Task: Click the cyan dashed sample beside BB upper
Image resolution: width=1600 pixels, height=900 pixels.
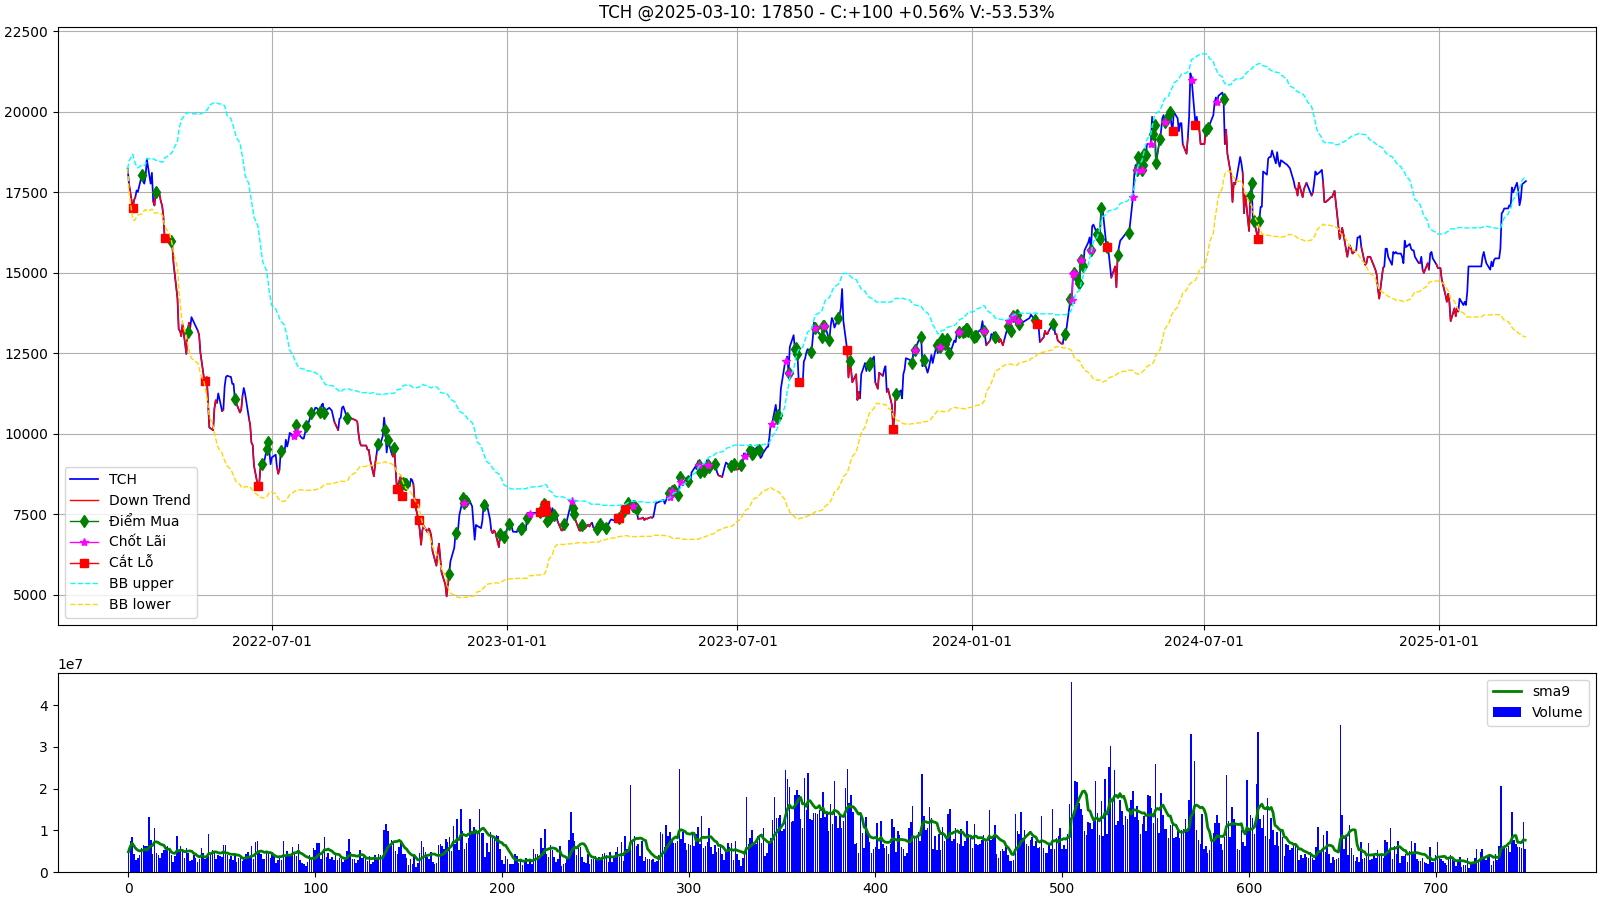Action: click(x=85, y=584)
